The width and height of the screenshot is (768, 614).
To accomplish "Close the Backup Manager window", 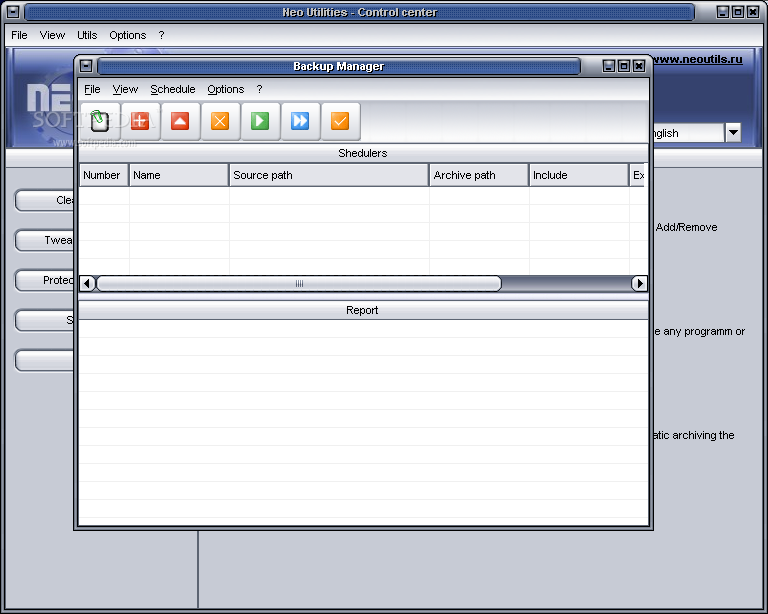I will [x=639, y=66].
